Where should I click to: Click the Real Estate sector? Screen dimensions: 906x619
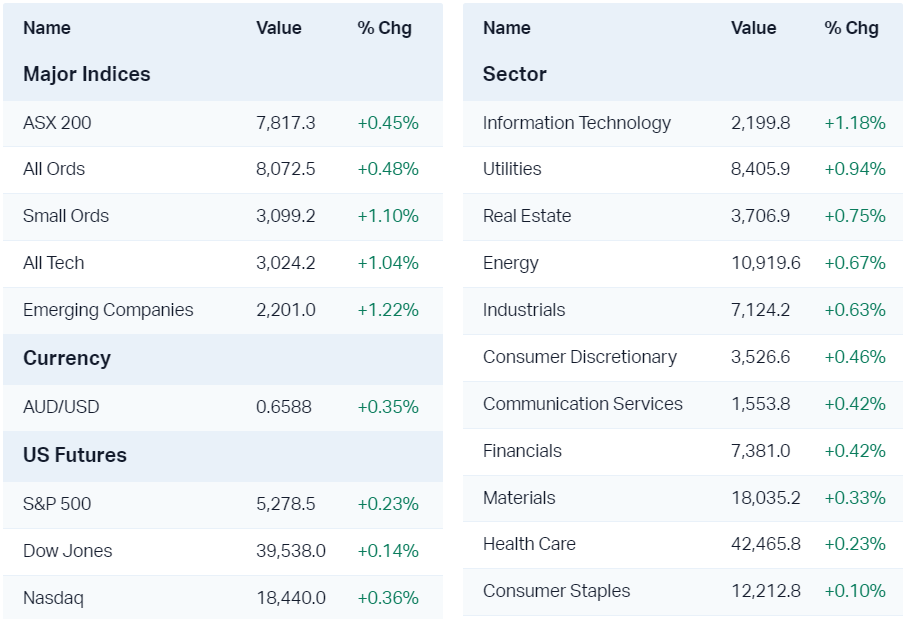[x=527, y=216]
